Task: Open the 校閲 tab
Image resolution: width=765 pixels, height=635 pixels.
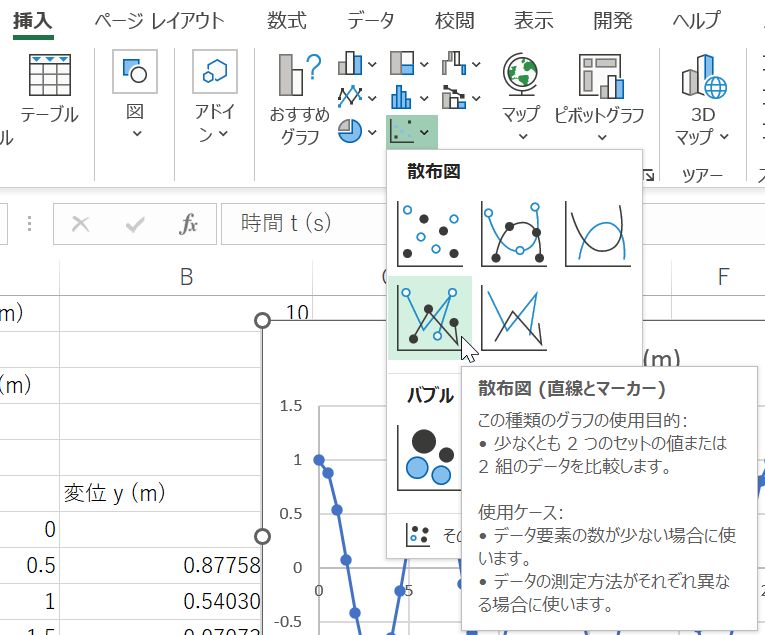Action: pos(455,21)
